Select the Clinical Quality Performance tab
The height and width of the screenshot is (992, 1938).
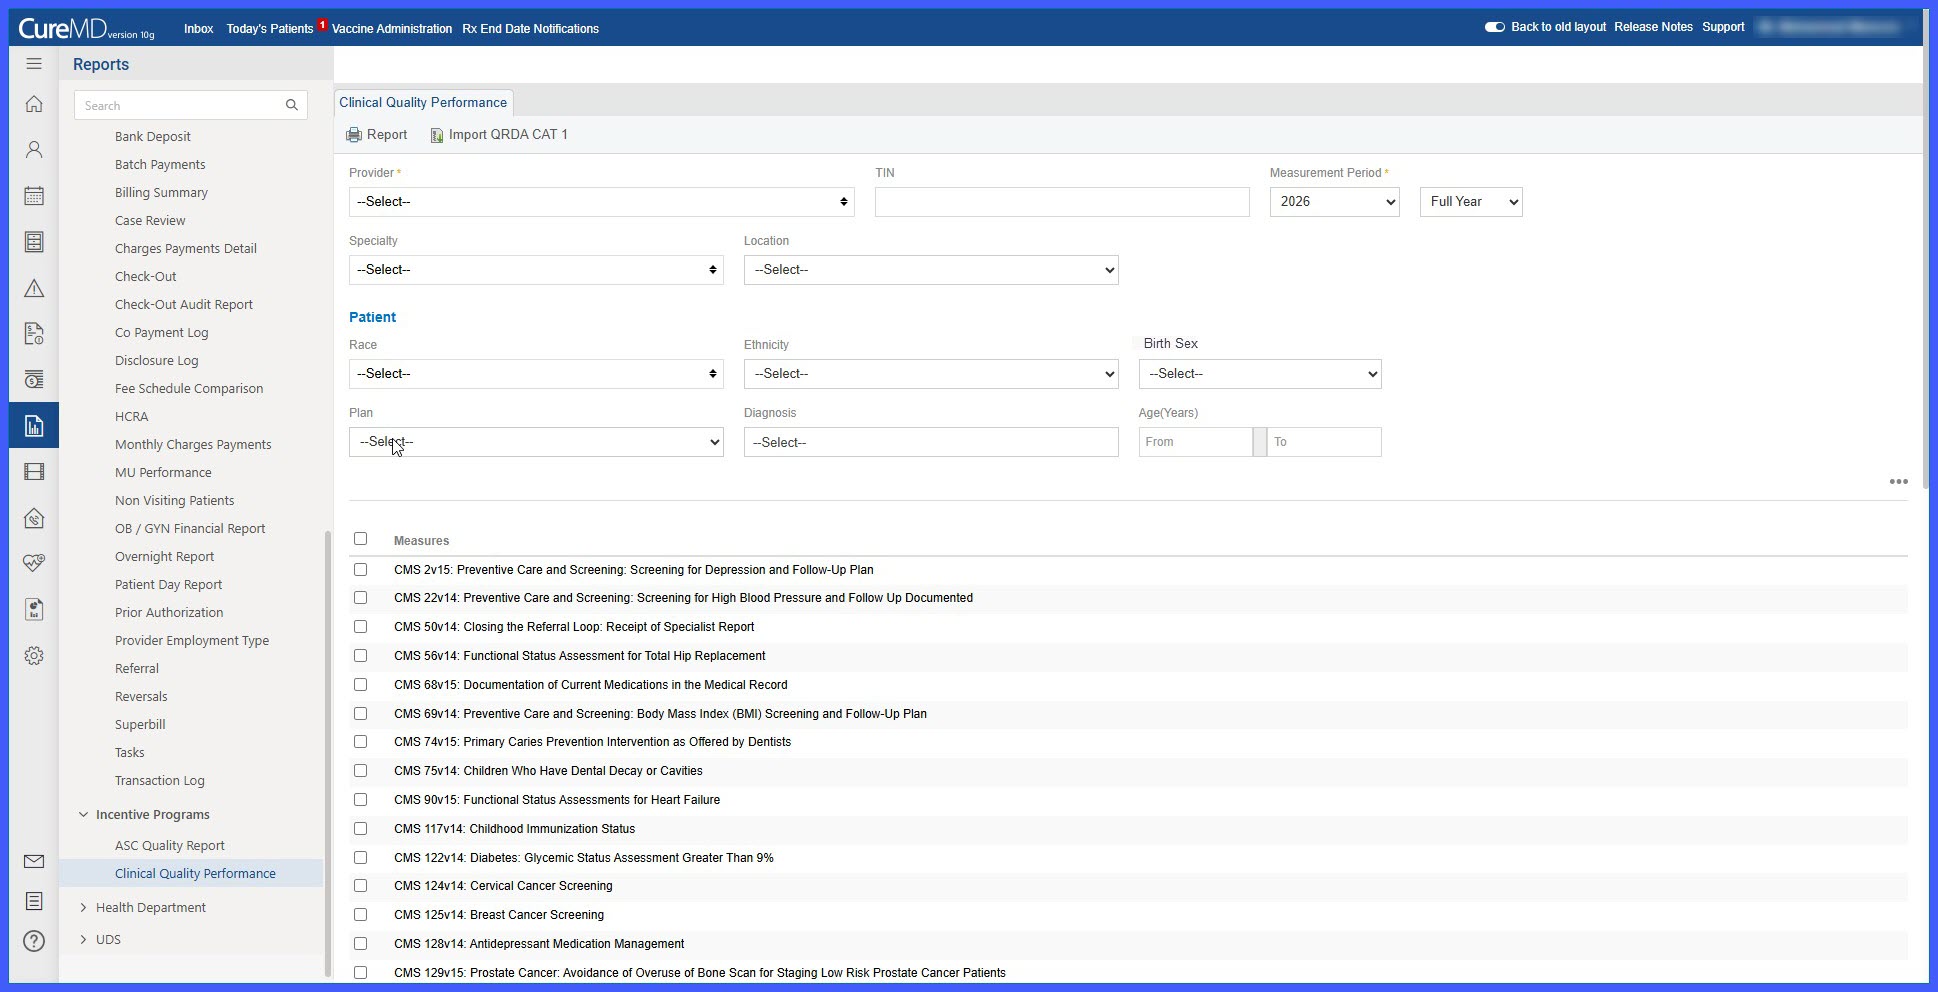pos(423,102)
